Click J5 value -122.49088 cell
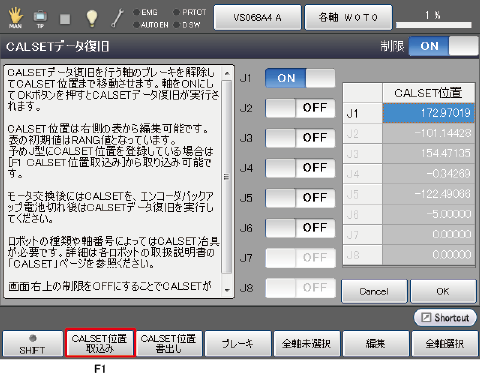 click(429, 194)
